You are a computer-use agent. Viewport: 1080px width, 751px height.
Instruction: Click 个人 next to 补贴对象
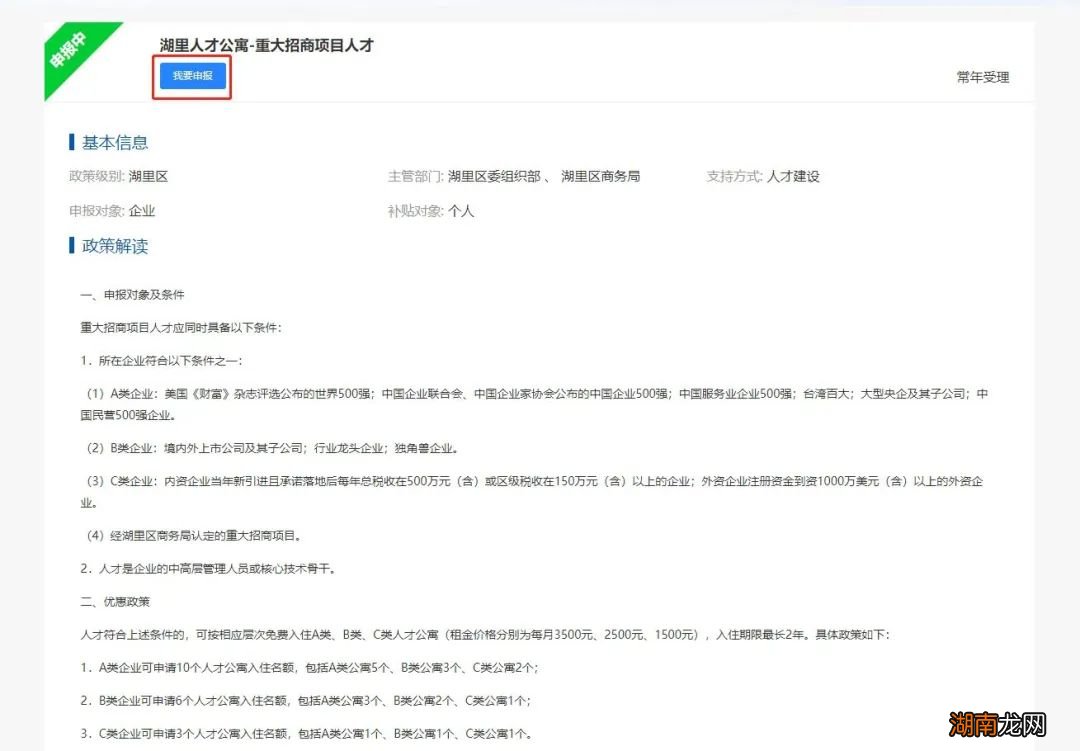[461, 211]
